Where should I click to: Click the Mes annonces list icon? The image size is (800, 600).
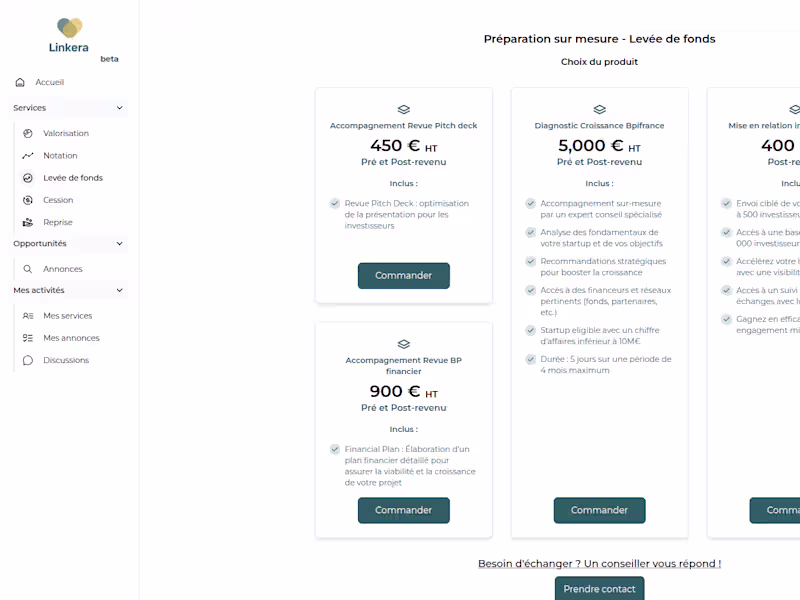(x=28, y=338)
